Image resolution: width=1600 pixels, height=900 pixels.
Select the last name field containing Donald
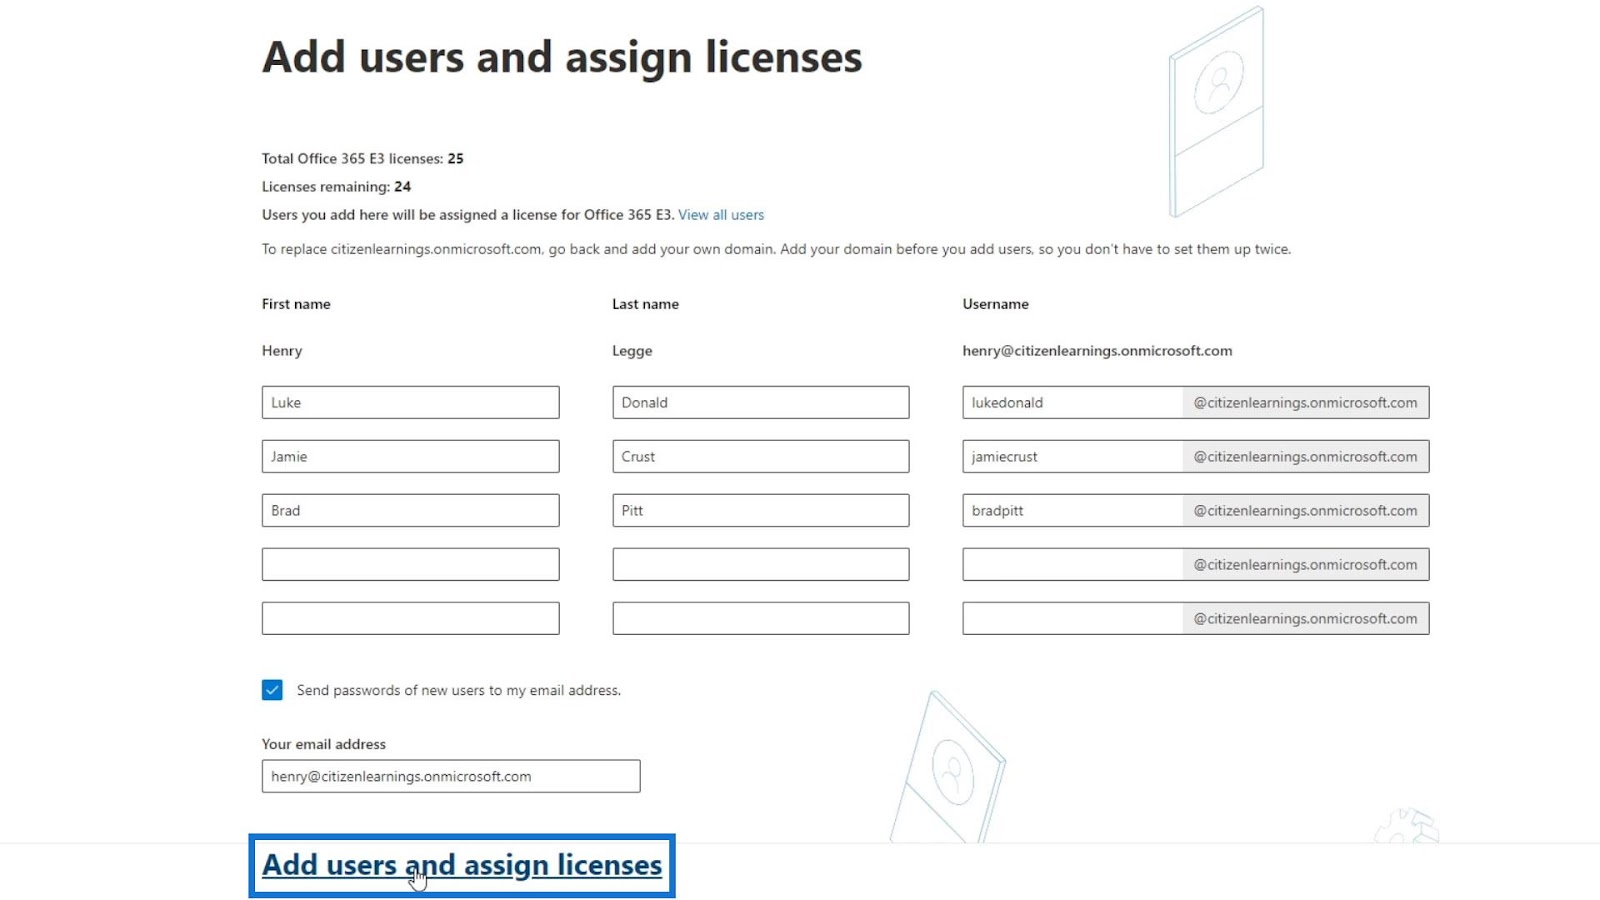(x=761, y=403)
